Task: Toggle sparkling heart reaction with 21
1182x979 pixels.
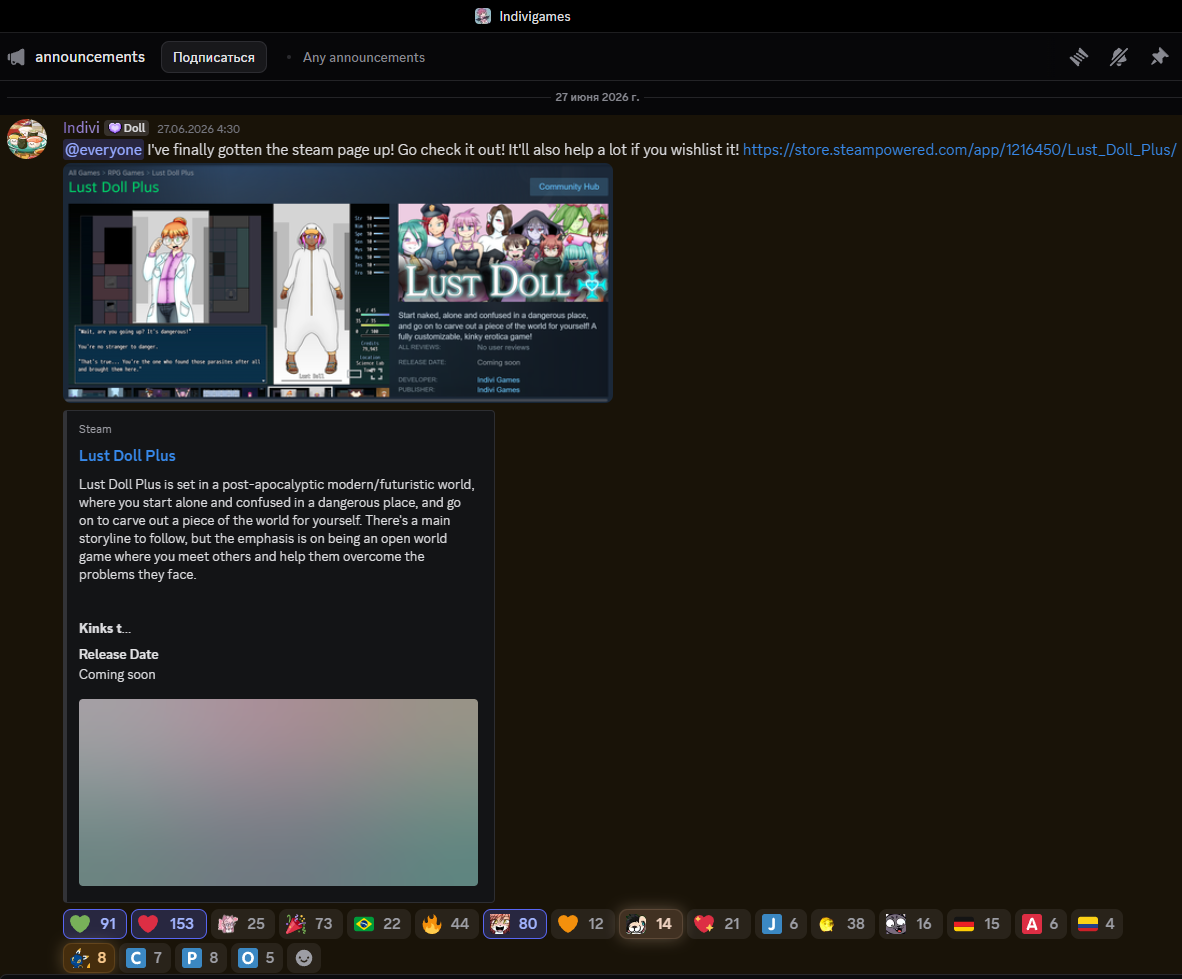Action: pos(718,924)
